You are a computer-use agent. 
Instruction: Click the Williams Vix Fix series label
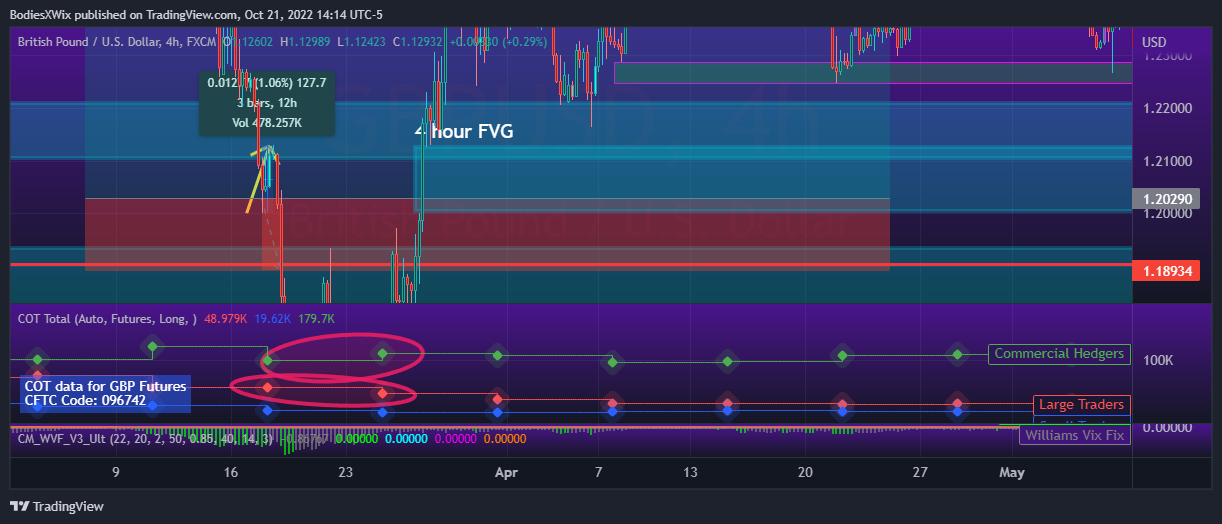click(1075, 435)
